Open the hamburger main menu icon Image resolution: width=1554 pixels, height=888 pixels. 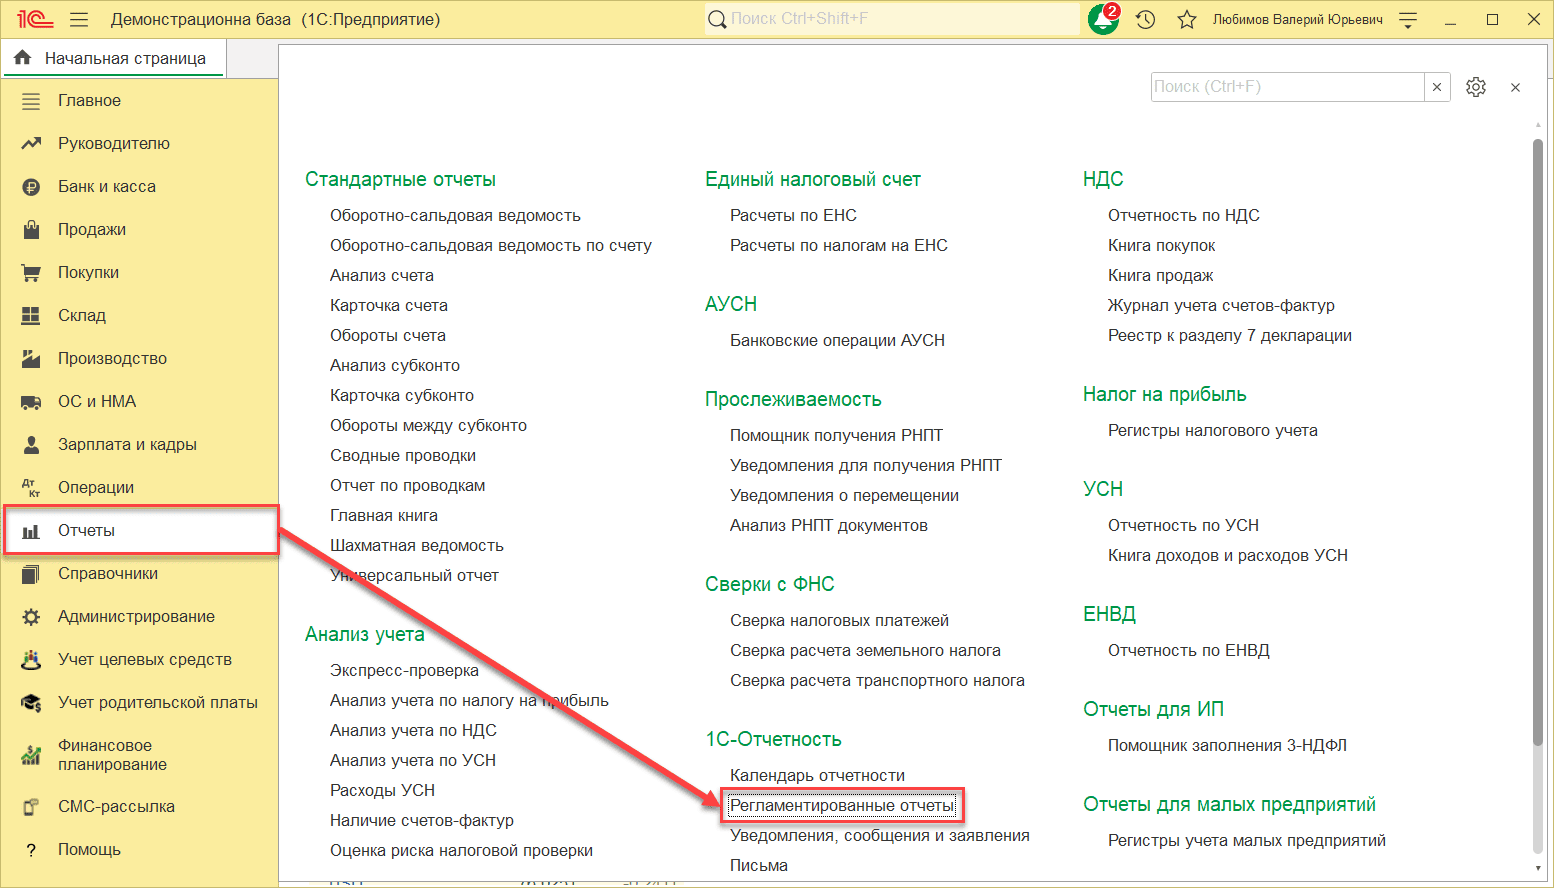[79, 20]
